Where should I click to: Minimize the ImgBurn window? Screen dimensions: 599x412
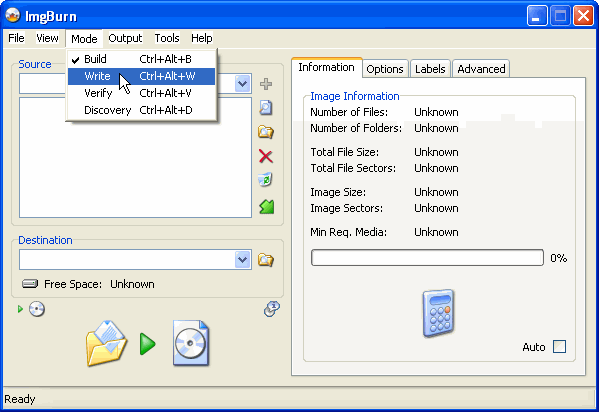[537, 16]
